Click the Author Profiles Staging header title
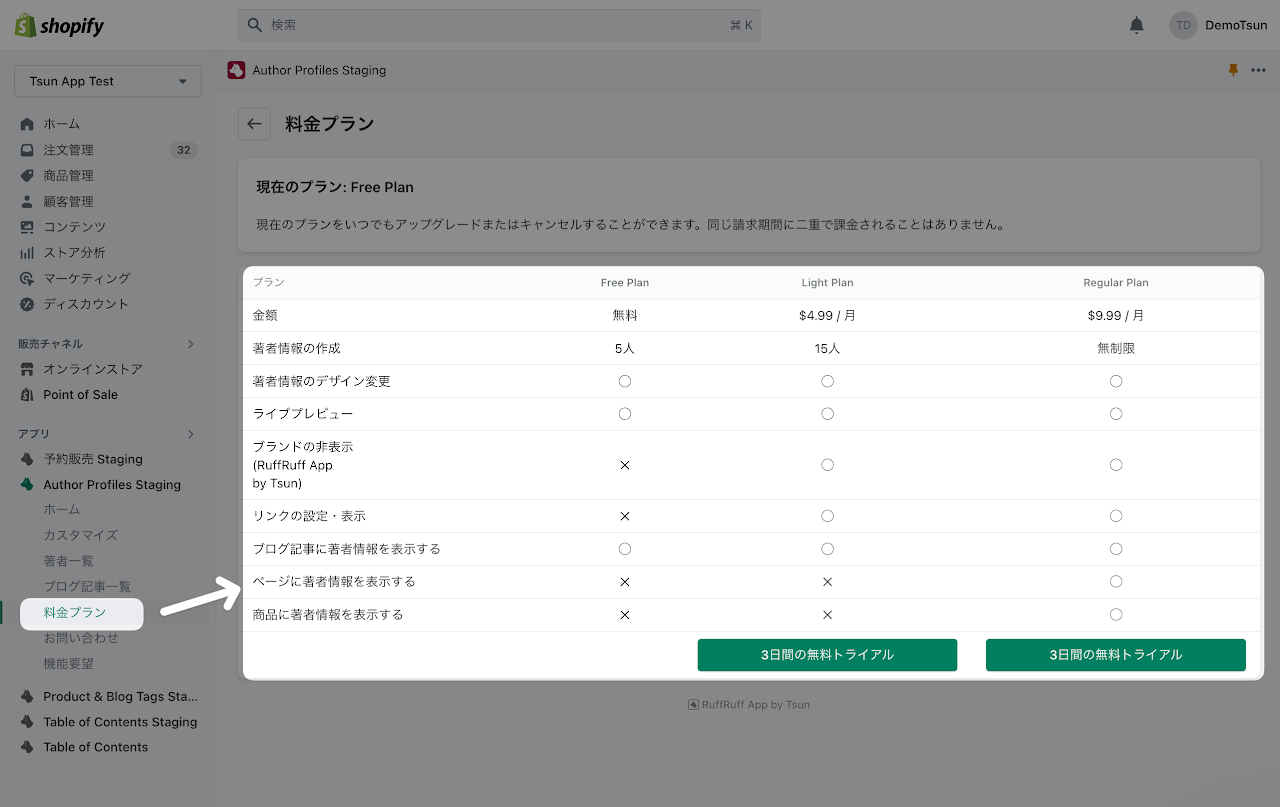Image resolution: width=1280 pixels, height=807 pixels. (319, 70)
